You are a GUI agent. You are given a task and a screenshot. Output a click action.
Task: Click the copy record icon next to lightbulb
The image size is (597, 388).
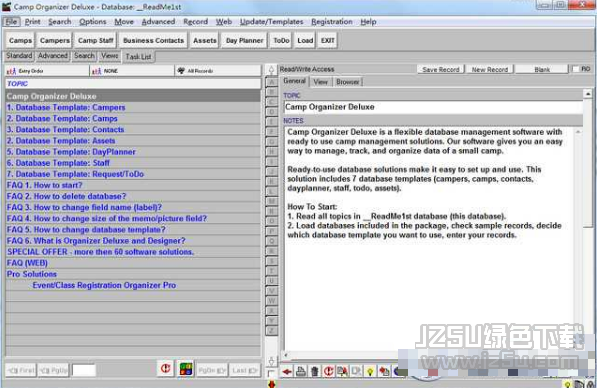click(356, 371)
